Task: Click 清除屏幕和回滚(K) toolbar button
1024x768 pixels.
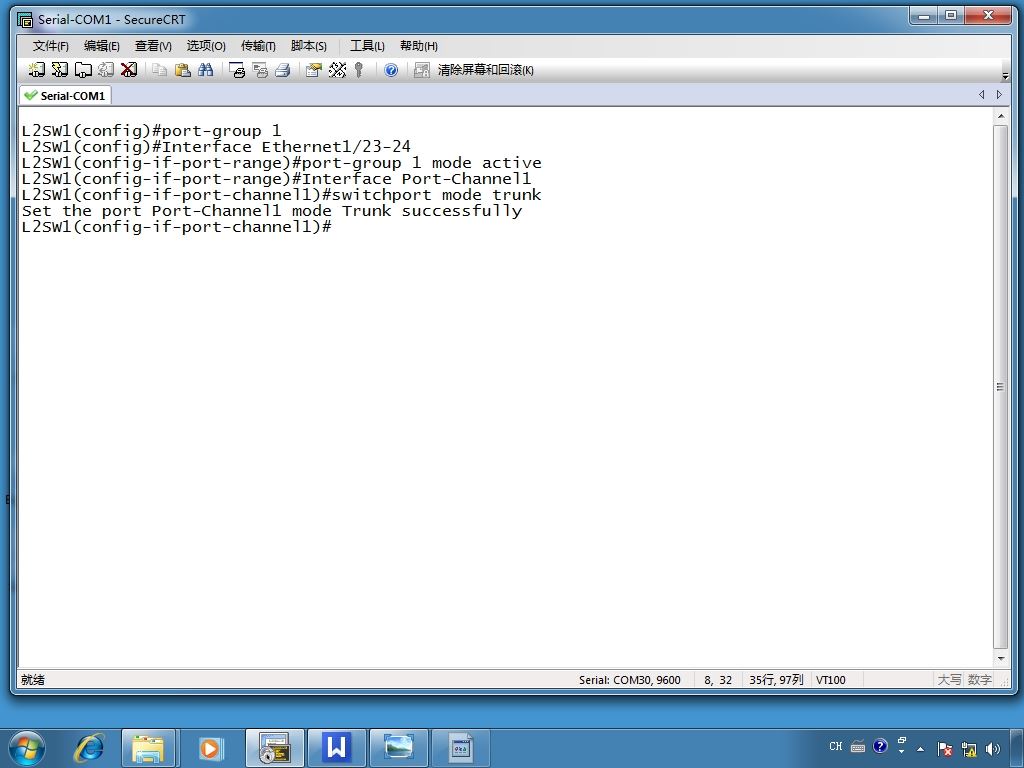Action: coord(485,70)
